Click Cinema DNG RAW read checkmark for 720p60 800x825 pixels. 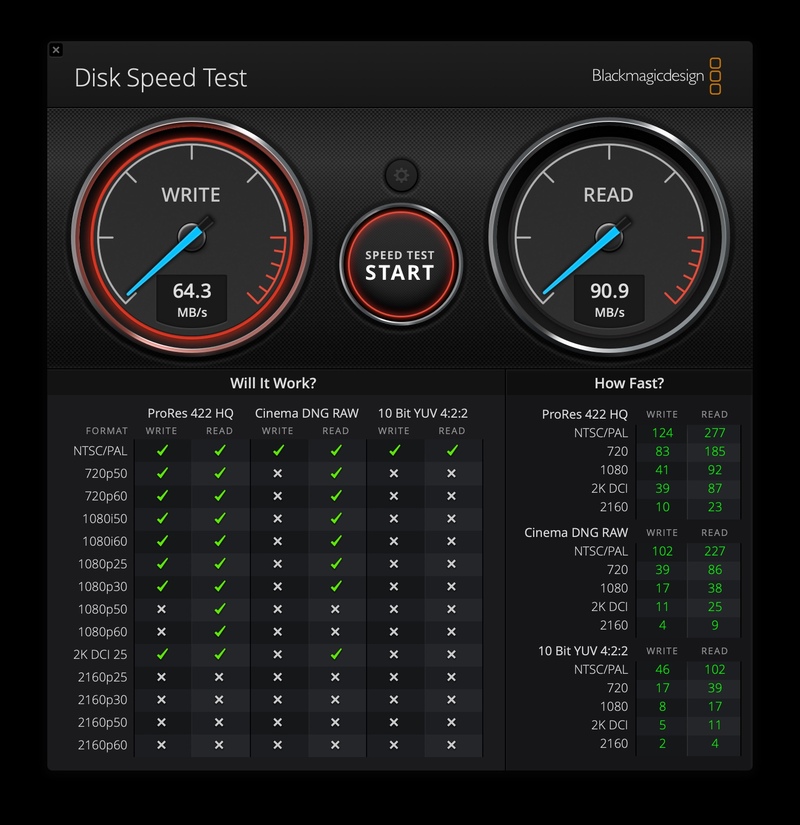pyautogui.click(x=336, y=496)
